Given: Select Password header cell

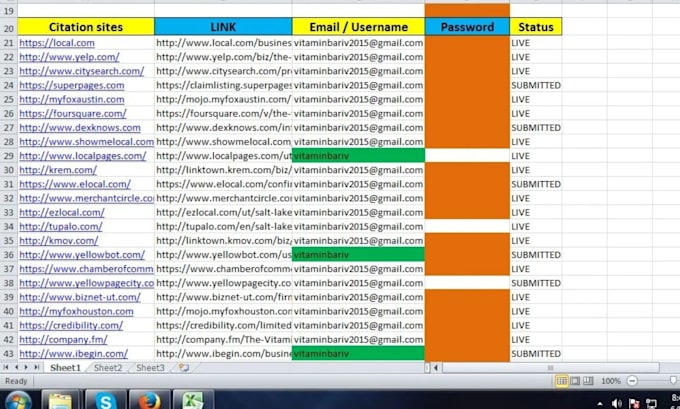Looking at the screenshot, I should click(x=467, y=27).
